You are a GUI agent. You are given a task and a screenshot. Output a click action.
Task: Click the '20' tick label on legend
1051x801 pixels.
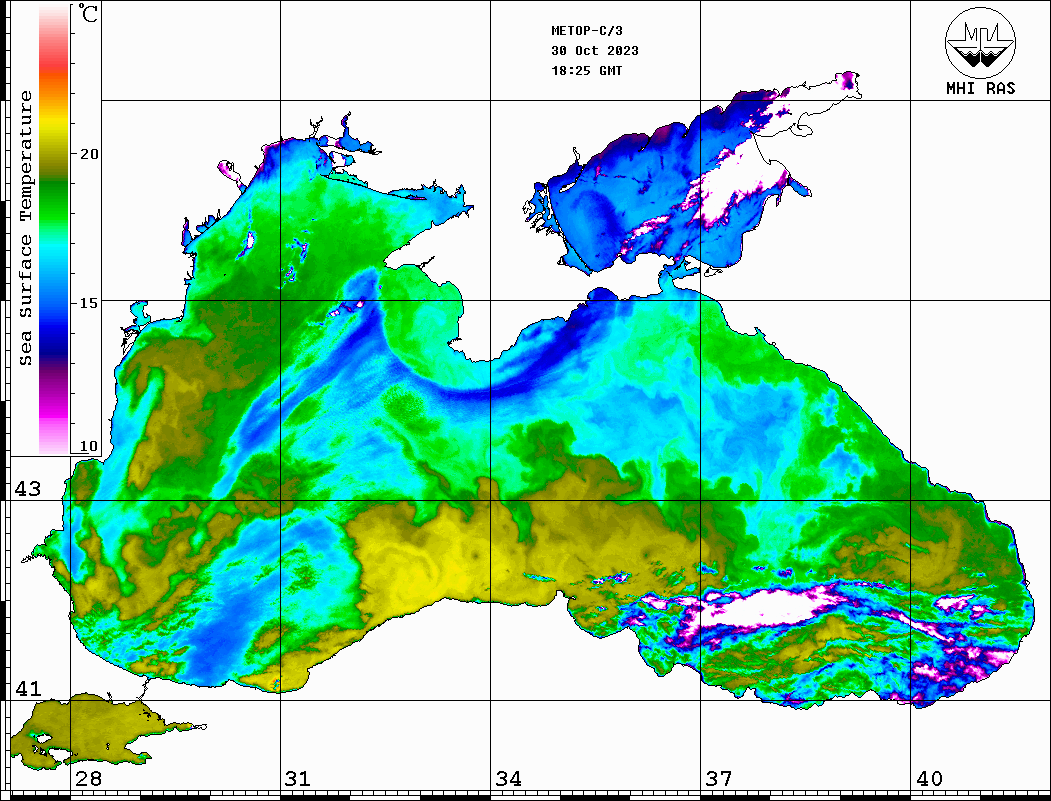[89, 154]
